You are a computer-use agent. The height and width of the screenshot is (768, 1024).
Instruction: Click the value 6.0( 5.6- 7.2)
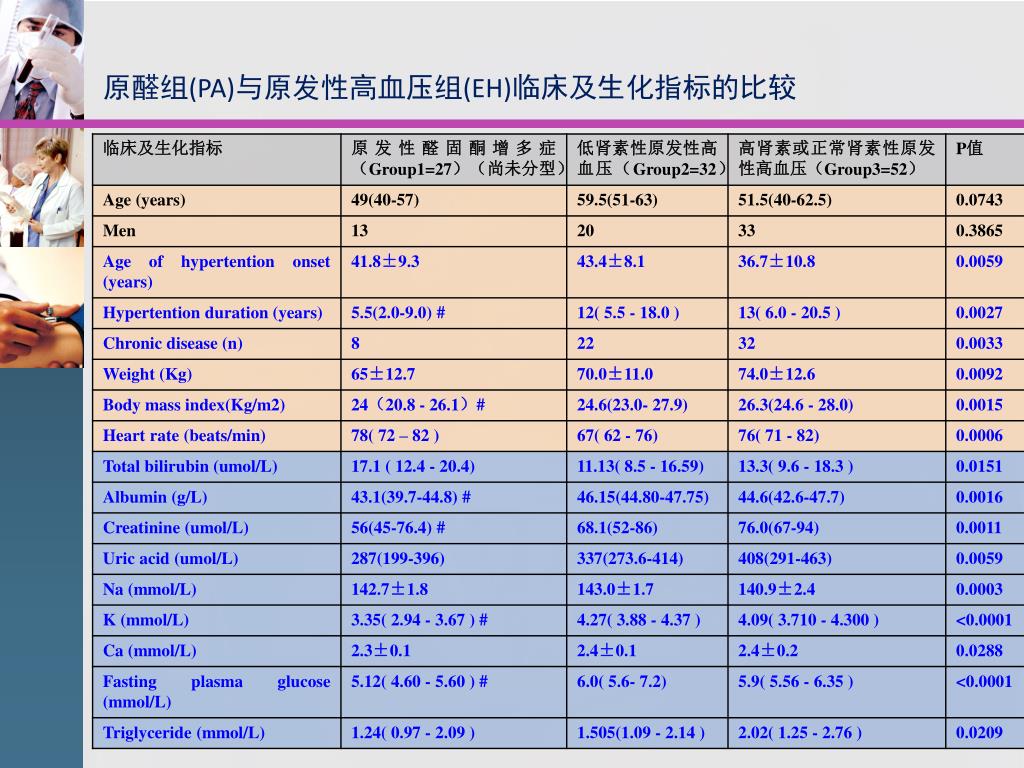click(x=621, y=681)
